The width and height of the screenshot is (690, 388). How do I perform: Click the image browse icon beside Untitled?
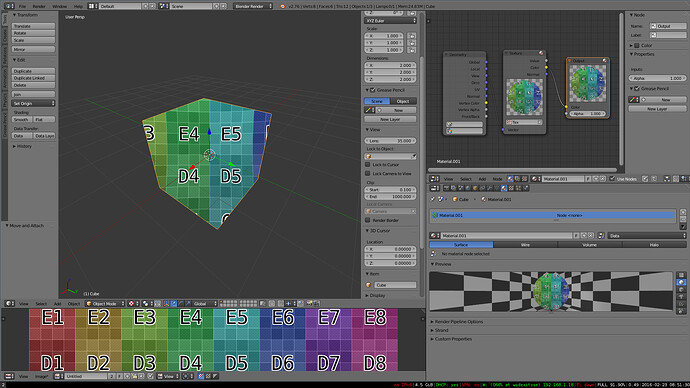pyautogui.click(x=59, y=376)
